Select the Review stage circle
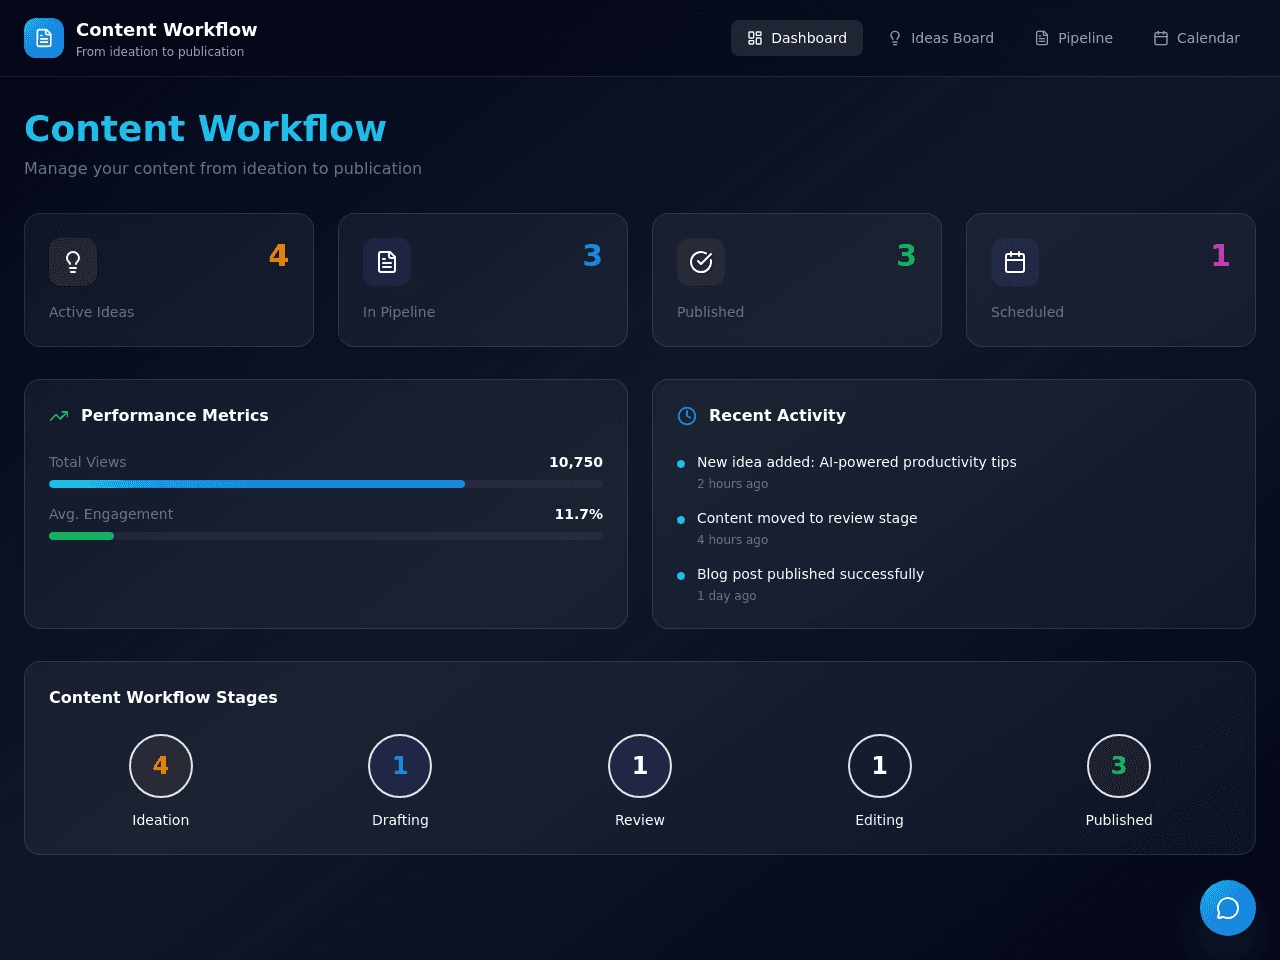Image resolution: width=1280 pixels, height=960 pixels. 640,766
